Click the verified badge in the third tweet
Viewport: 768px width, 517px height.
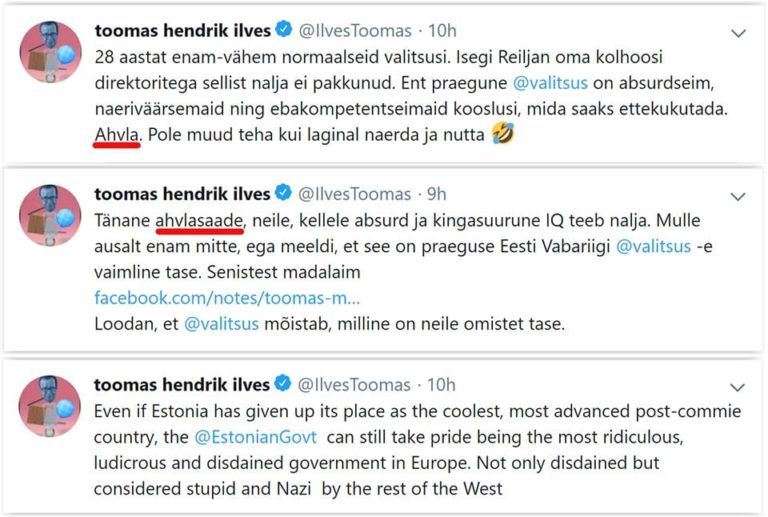click(282, 385)
